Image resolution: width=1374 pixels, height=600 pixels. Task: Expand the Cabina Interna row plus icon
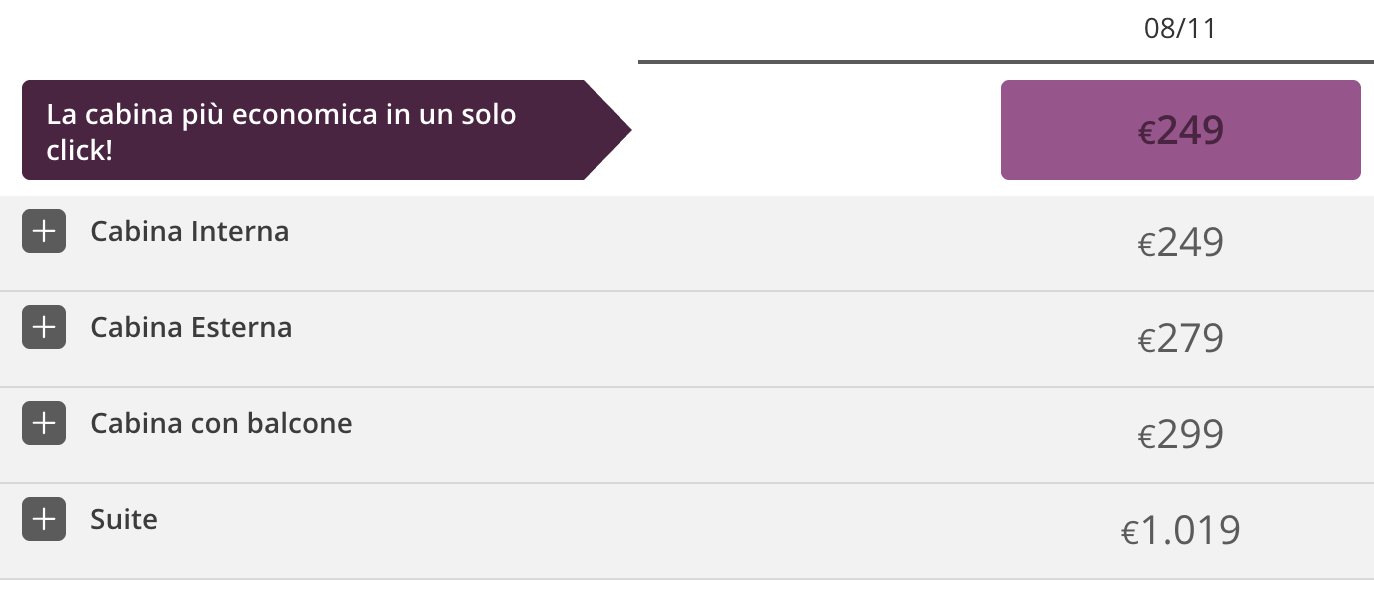44,232
